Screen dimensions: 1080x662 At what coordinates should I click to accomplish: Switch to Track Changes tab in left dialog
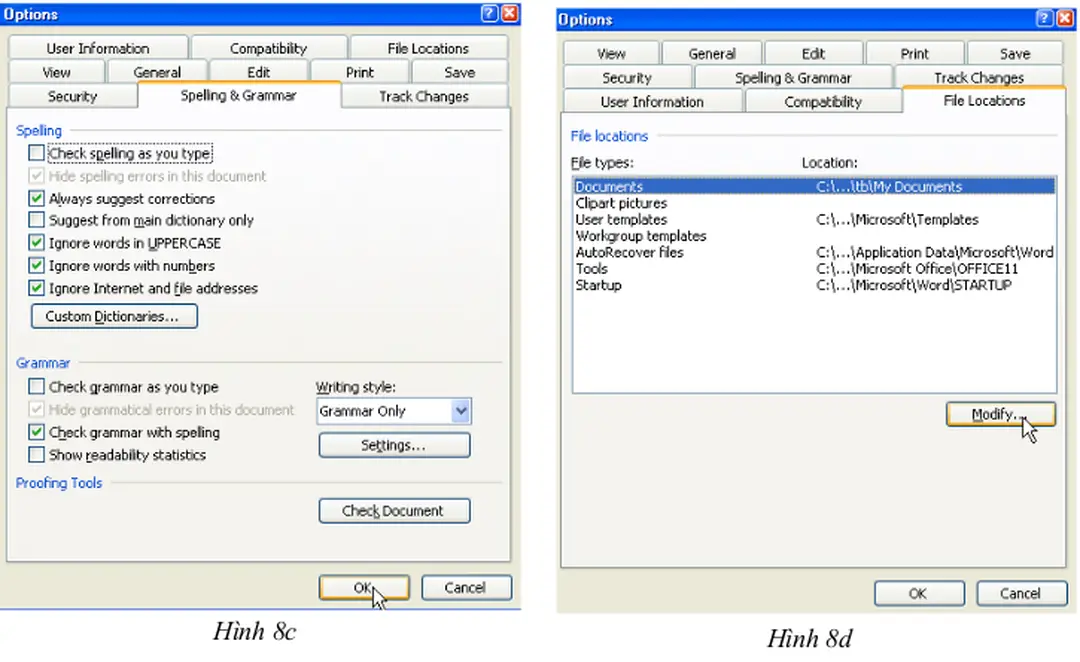[x=423, y=97]
